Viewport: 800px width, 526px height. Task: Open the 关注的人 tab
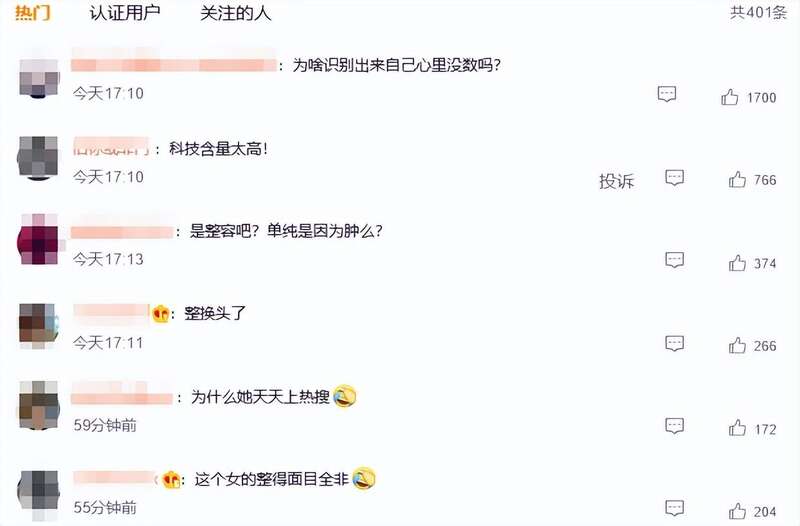[x=235, y=13]
